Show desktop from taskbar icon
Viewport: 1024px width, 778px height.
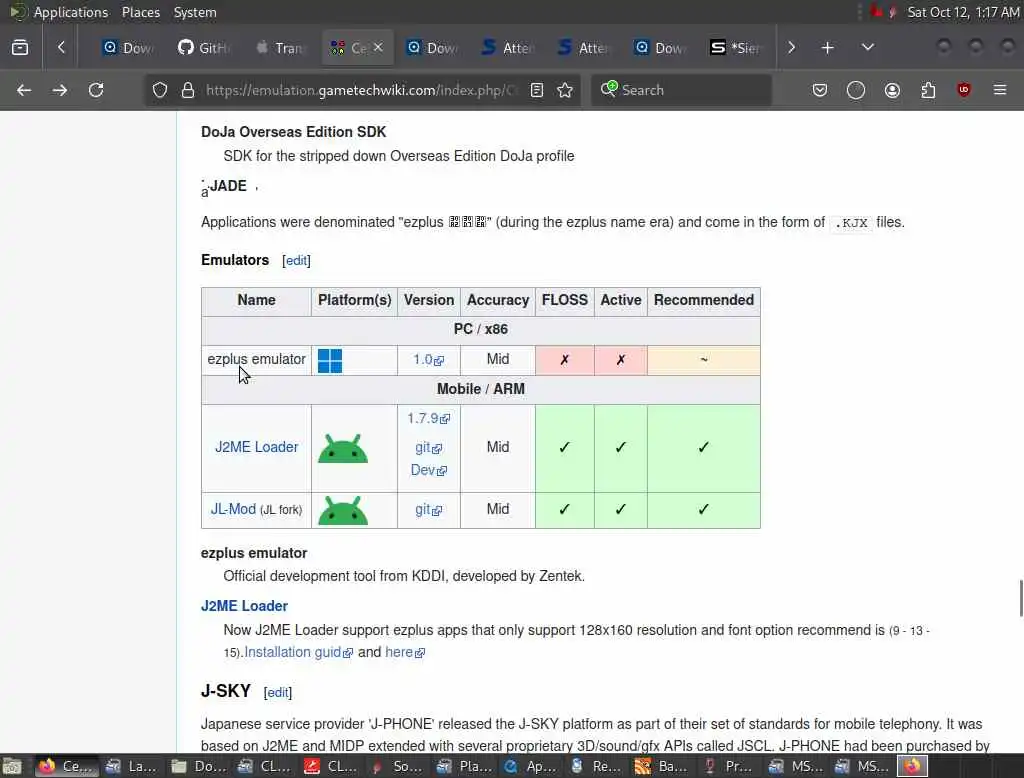tap(12, 766)
